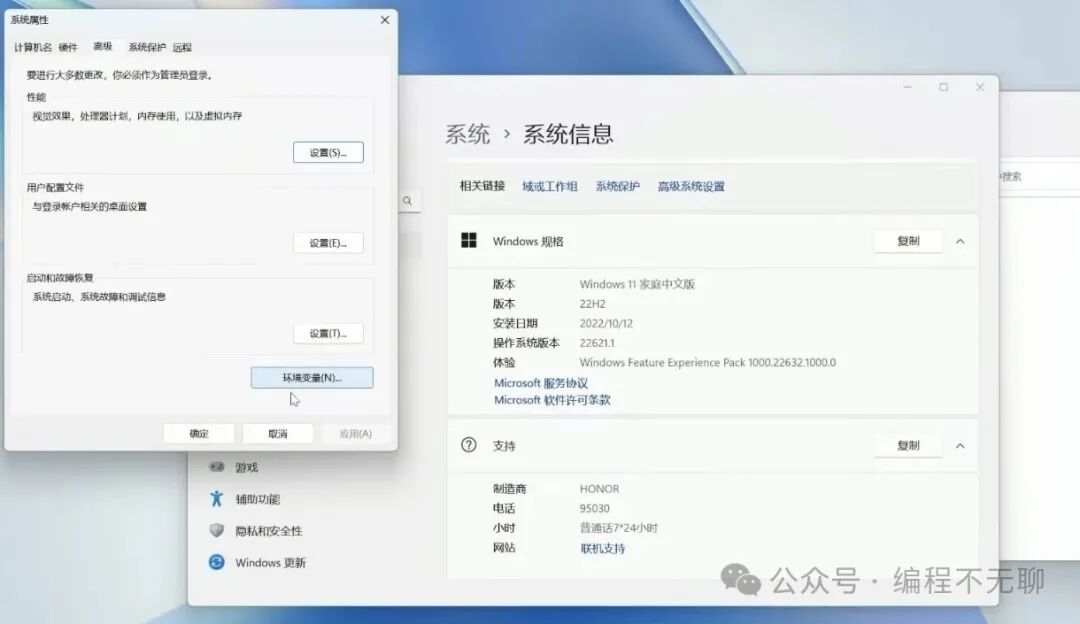Click the question mark icon beside 支持
Image resolution: width=1080 pixels, height=624 pixels.
point(468,445)
